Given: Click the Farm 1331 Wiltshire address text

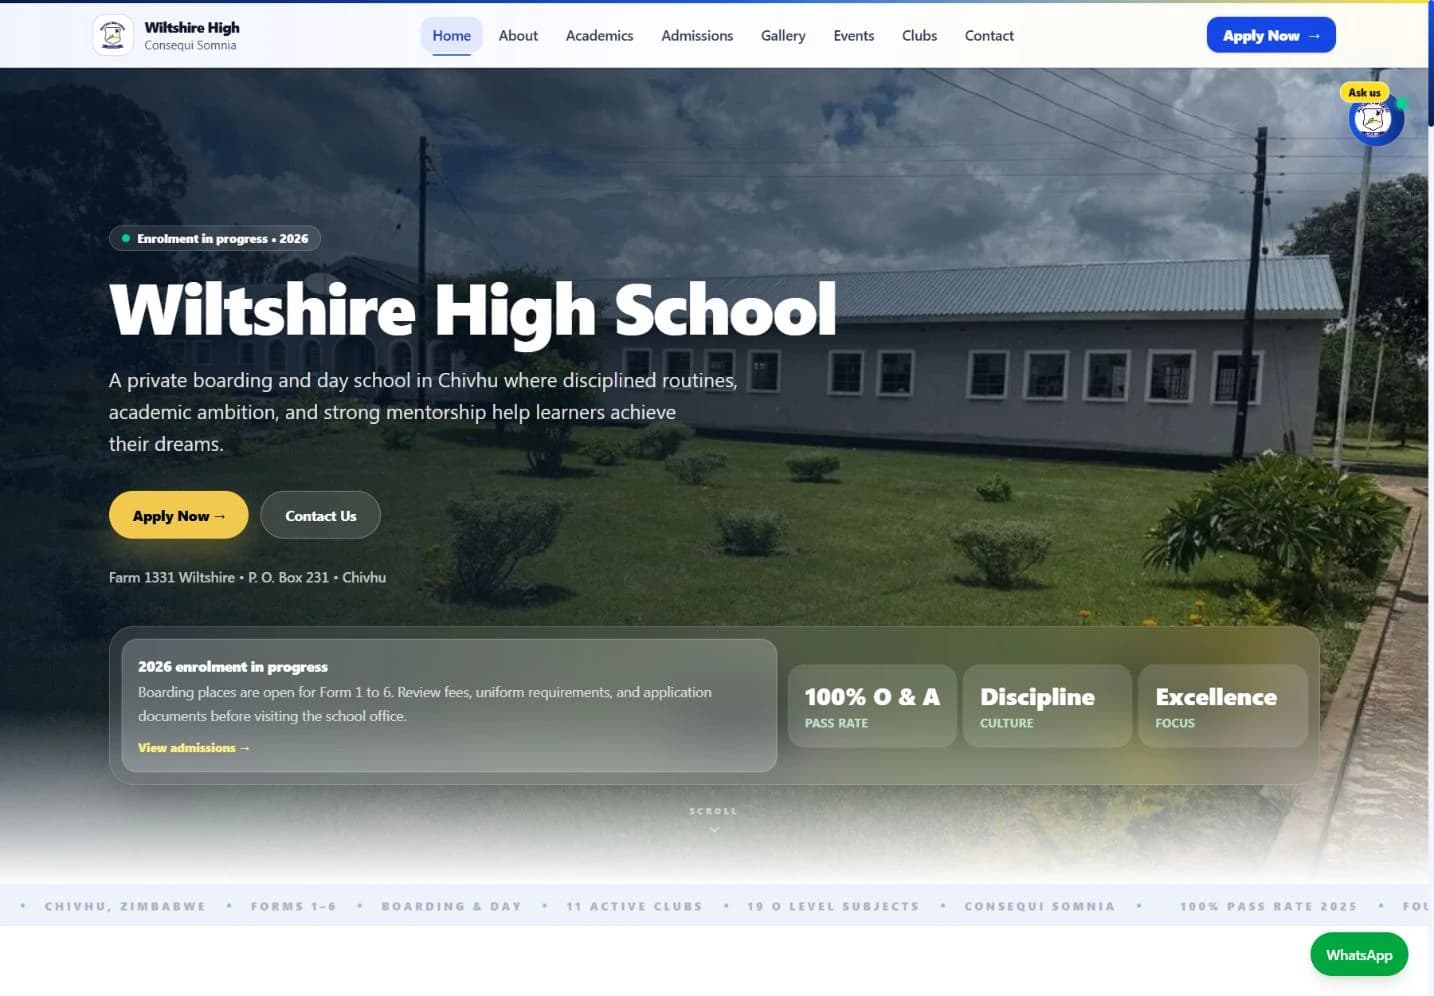Looking at the screenshot, I should 247,577.
